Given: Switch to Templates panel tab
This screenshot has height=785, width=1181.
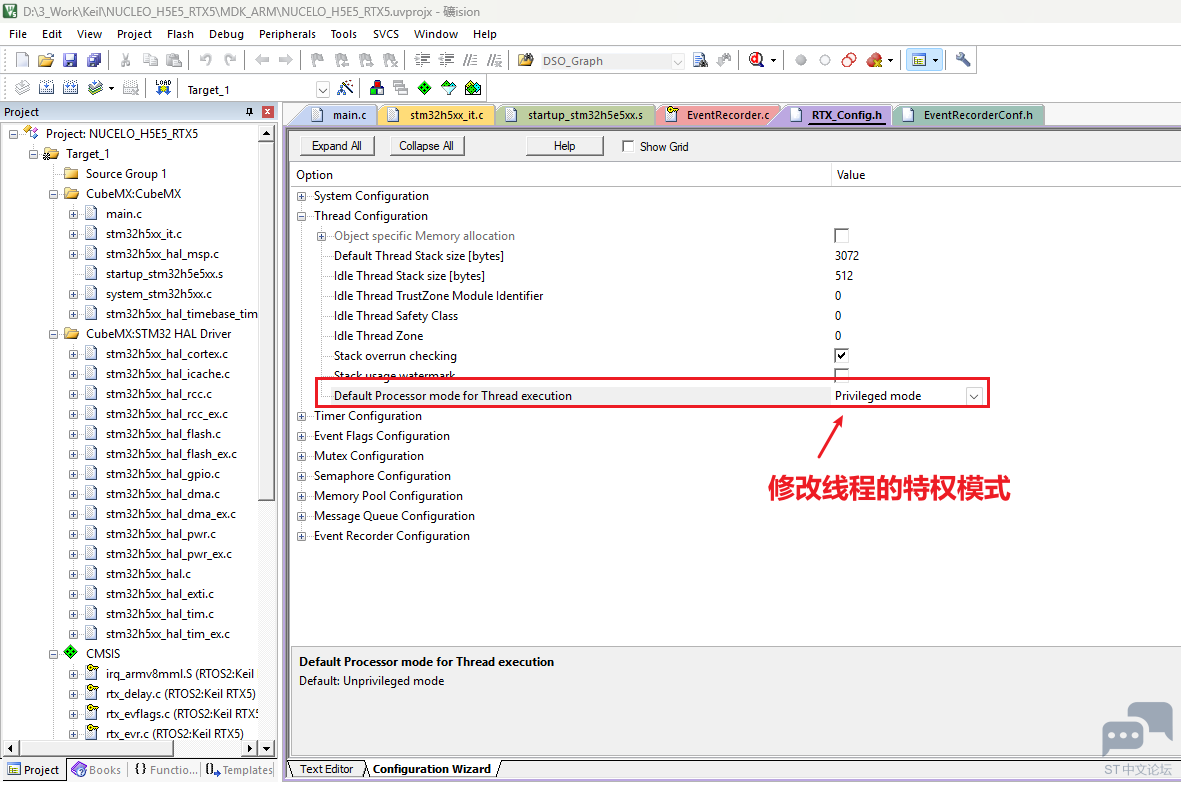Looking at the screenshot, I should tap(239, 770).
